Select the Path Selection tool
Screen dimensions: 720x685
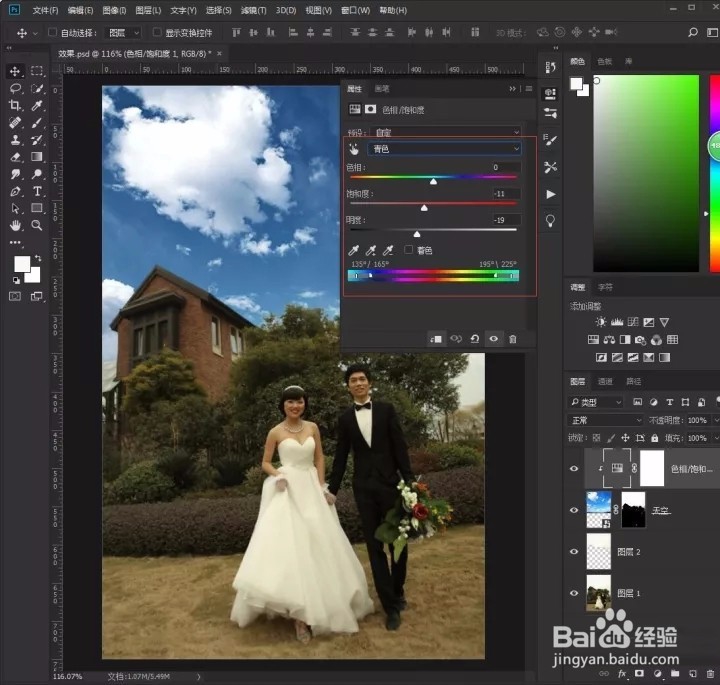15,208
